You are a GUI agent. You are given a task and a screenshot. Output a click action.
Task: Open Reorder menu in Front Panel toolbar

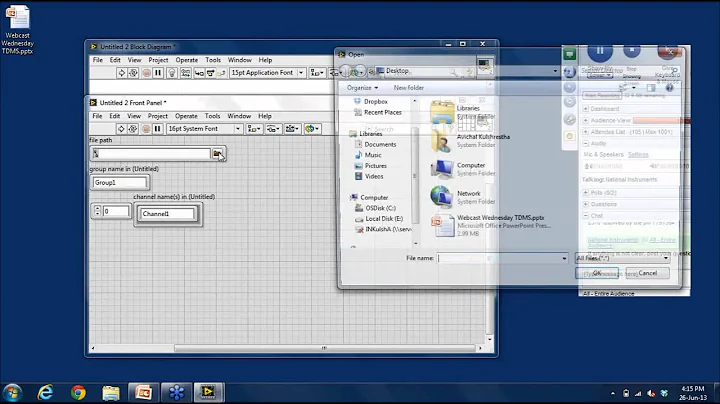pos(312,129)
